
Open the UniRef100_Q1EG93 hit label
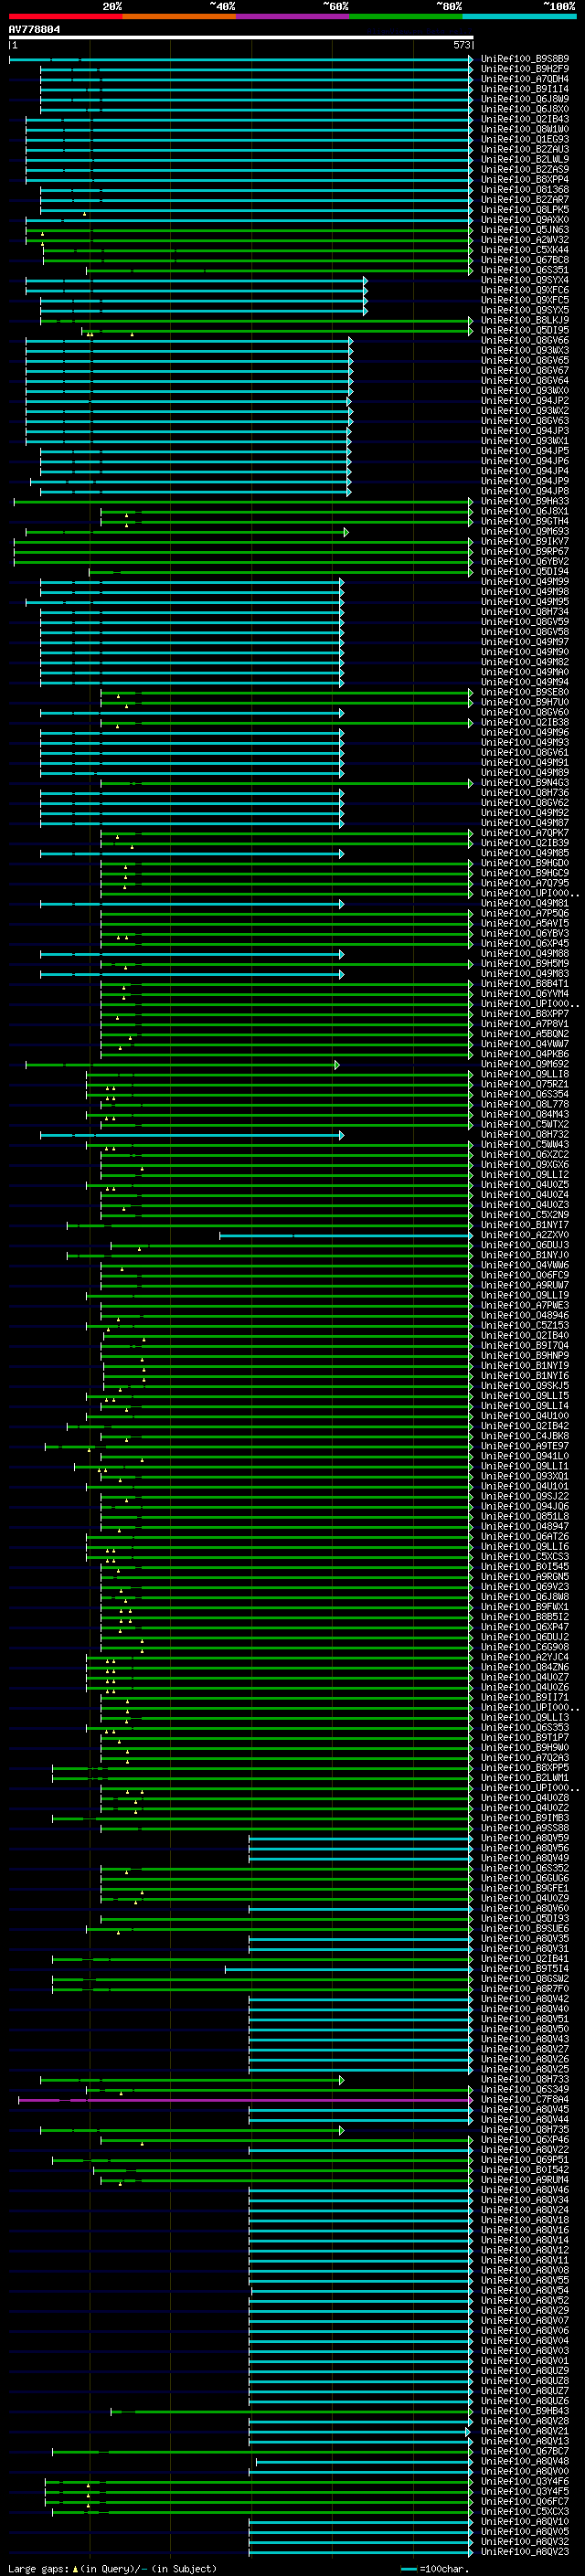525,139
